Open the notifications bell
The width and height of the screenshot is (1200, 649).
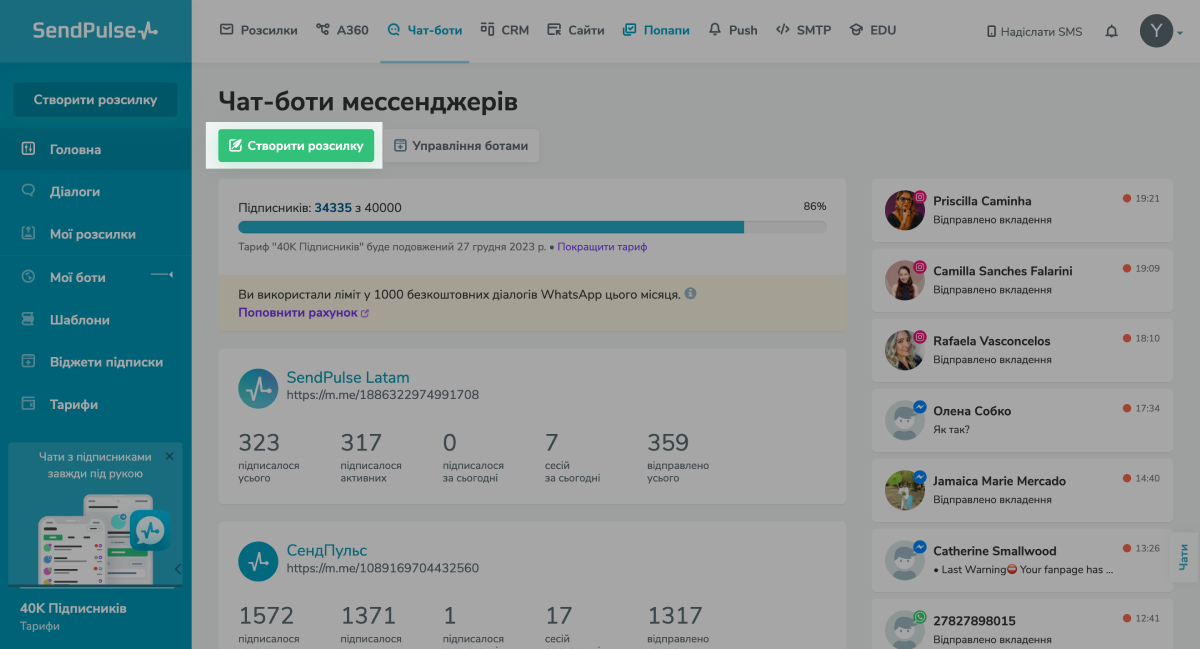[x=1111, y=31]
